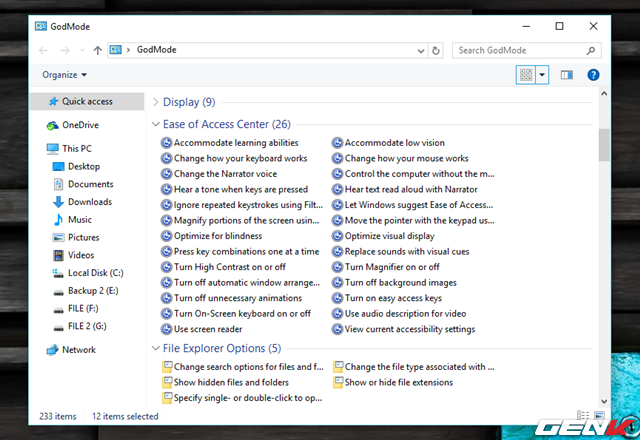Screen dimensions: 640x440
Task: Open Hear a tone when keys are pressed
Action: (x=234, y=189)
